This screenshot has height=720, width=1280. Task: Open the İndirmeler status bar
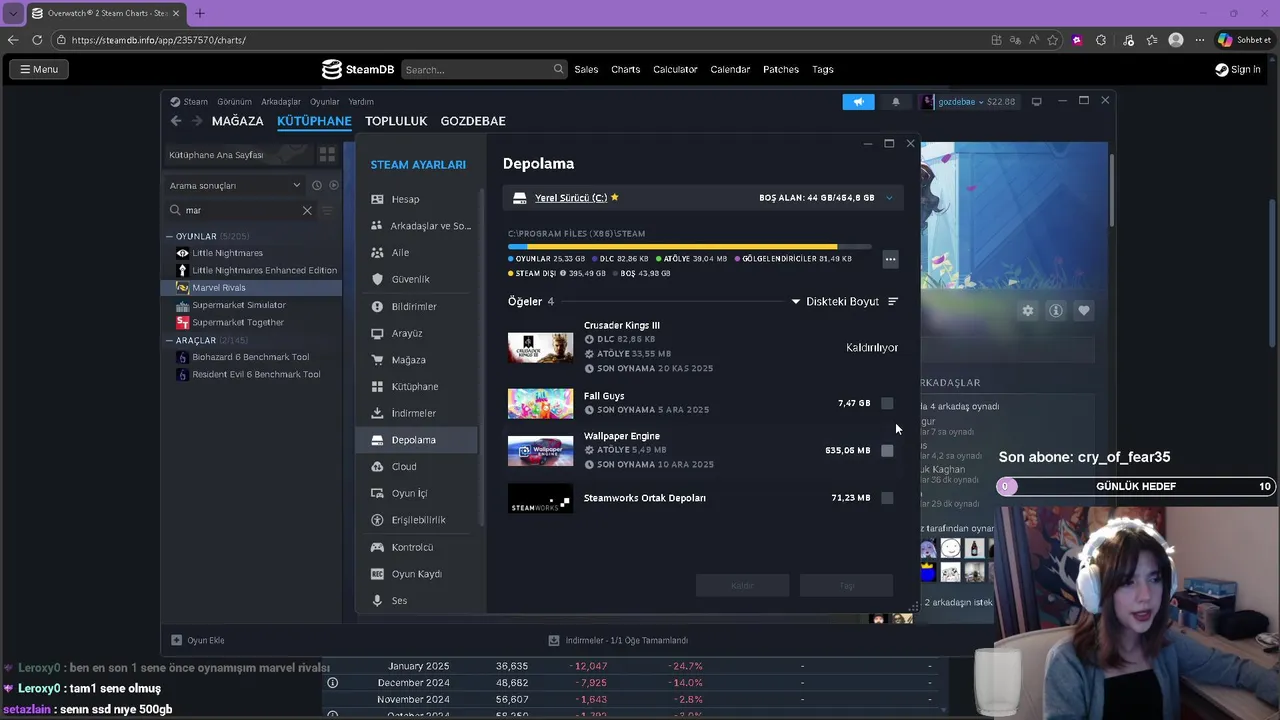[618, 640]
